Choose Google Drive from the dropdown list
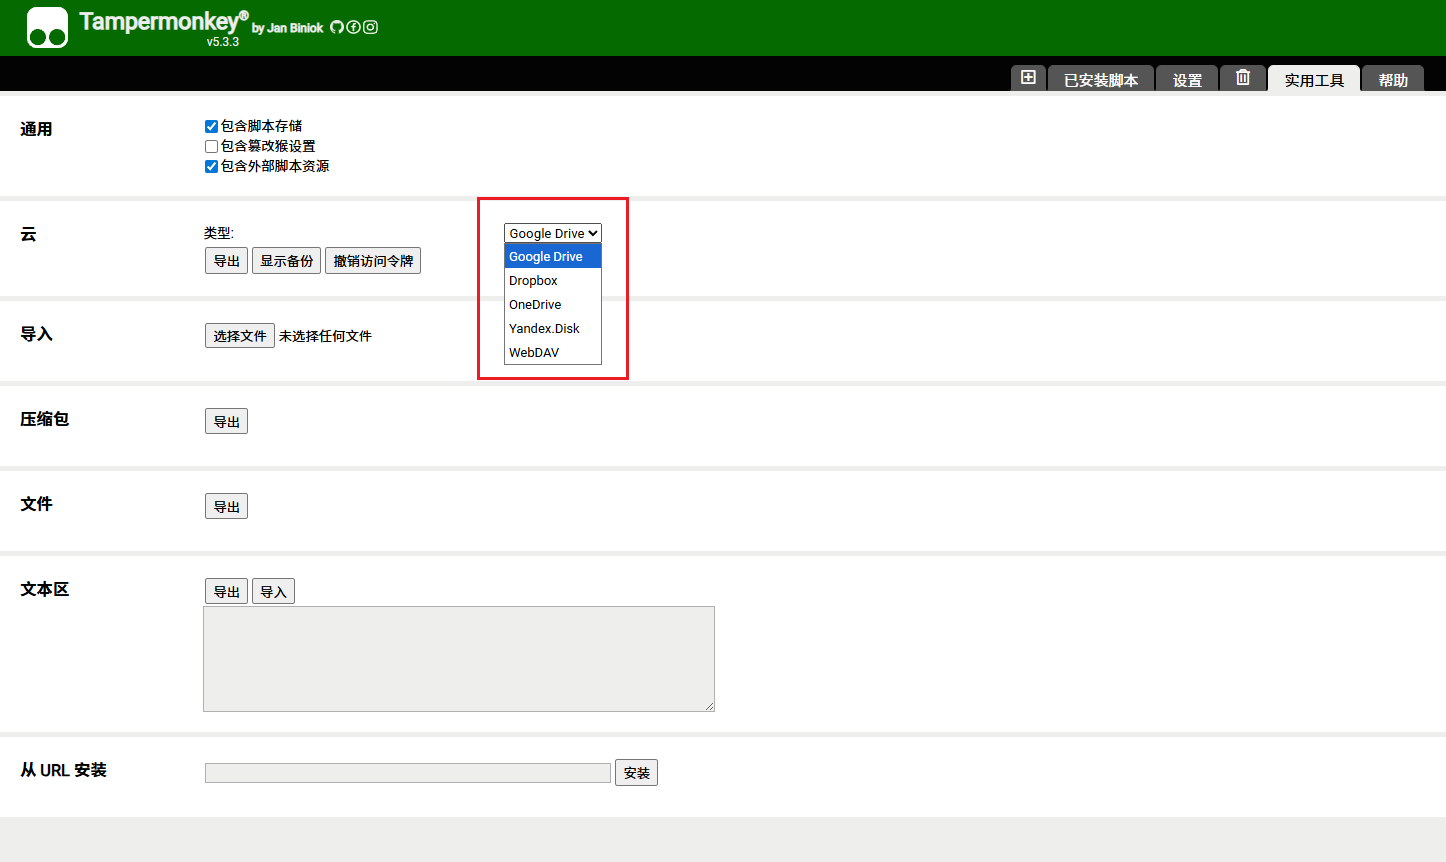This screenshot has width=1446, height=862. coord(553,257)
